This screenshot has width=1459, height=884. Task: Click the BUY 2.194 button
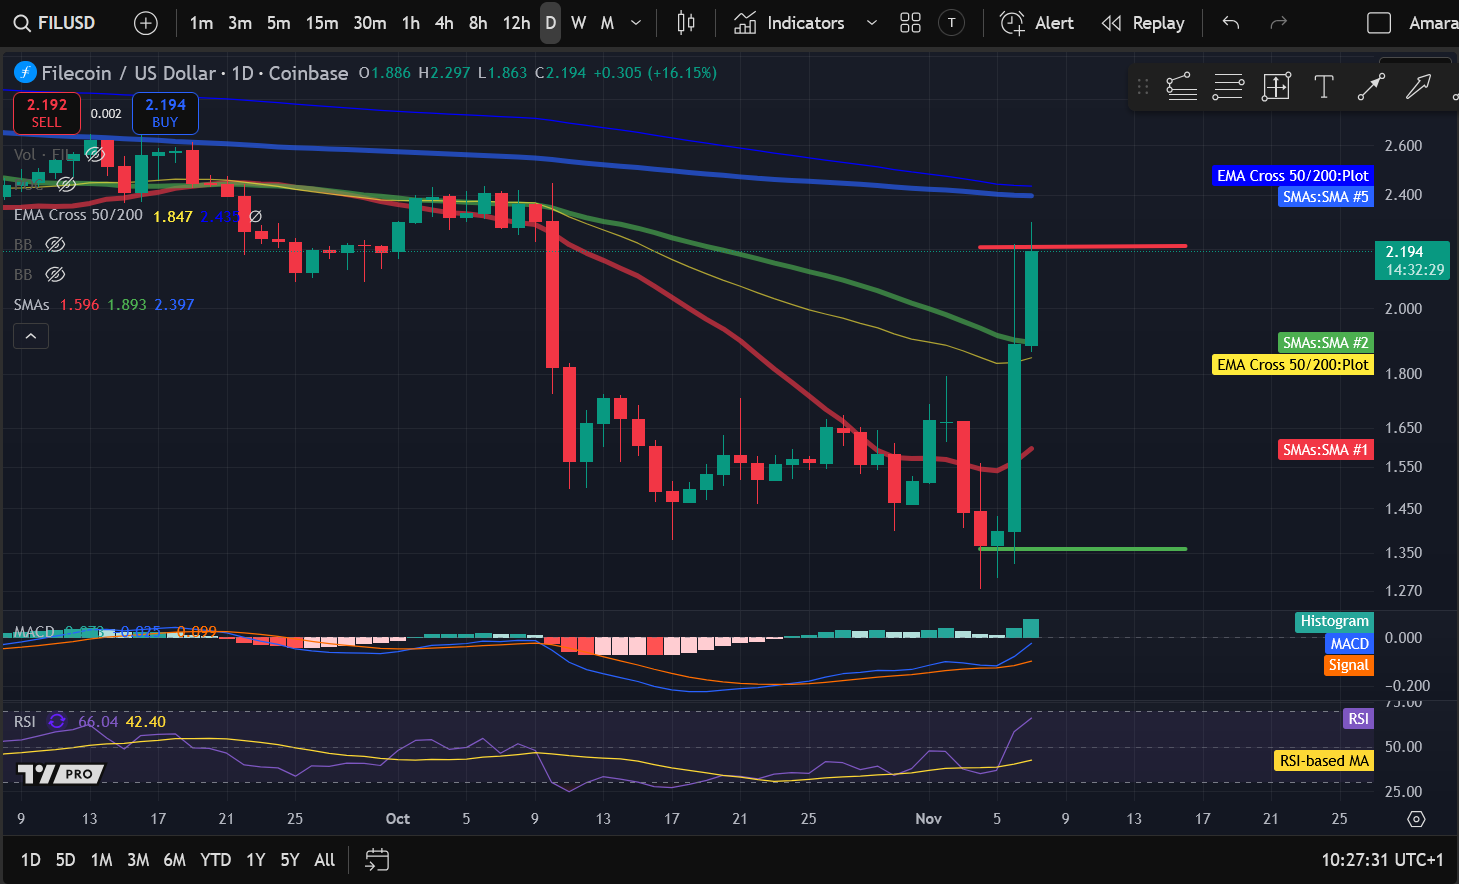click(x=164, y=113)
